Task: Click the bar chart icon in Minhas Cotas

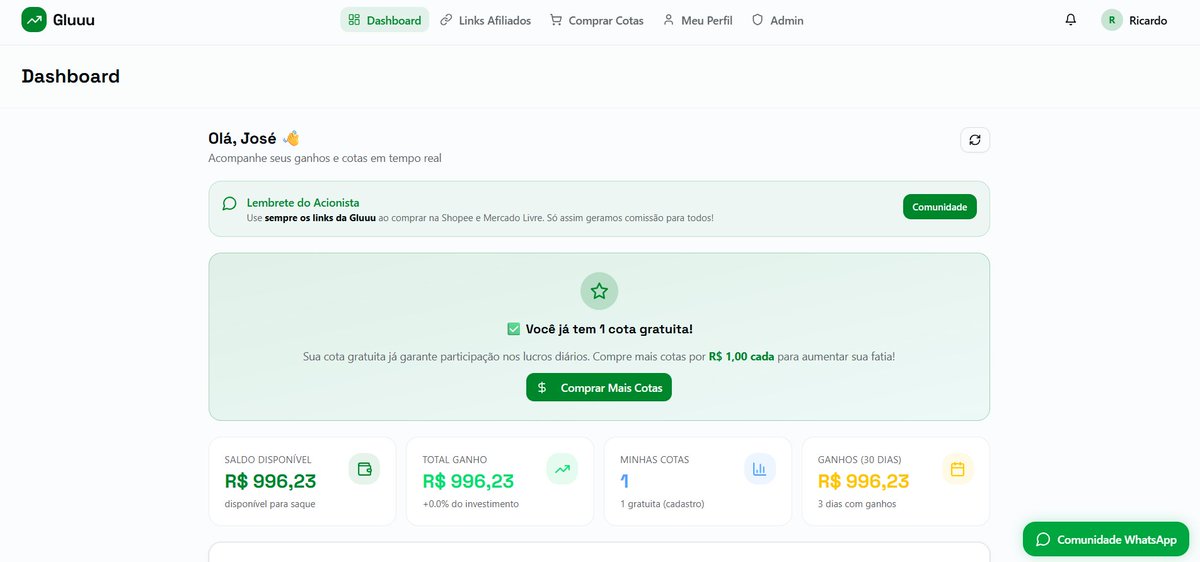Action: click(760, 469)
